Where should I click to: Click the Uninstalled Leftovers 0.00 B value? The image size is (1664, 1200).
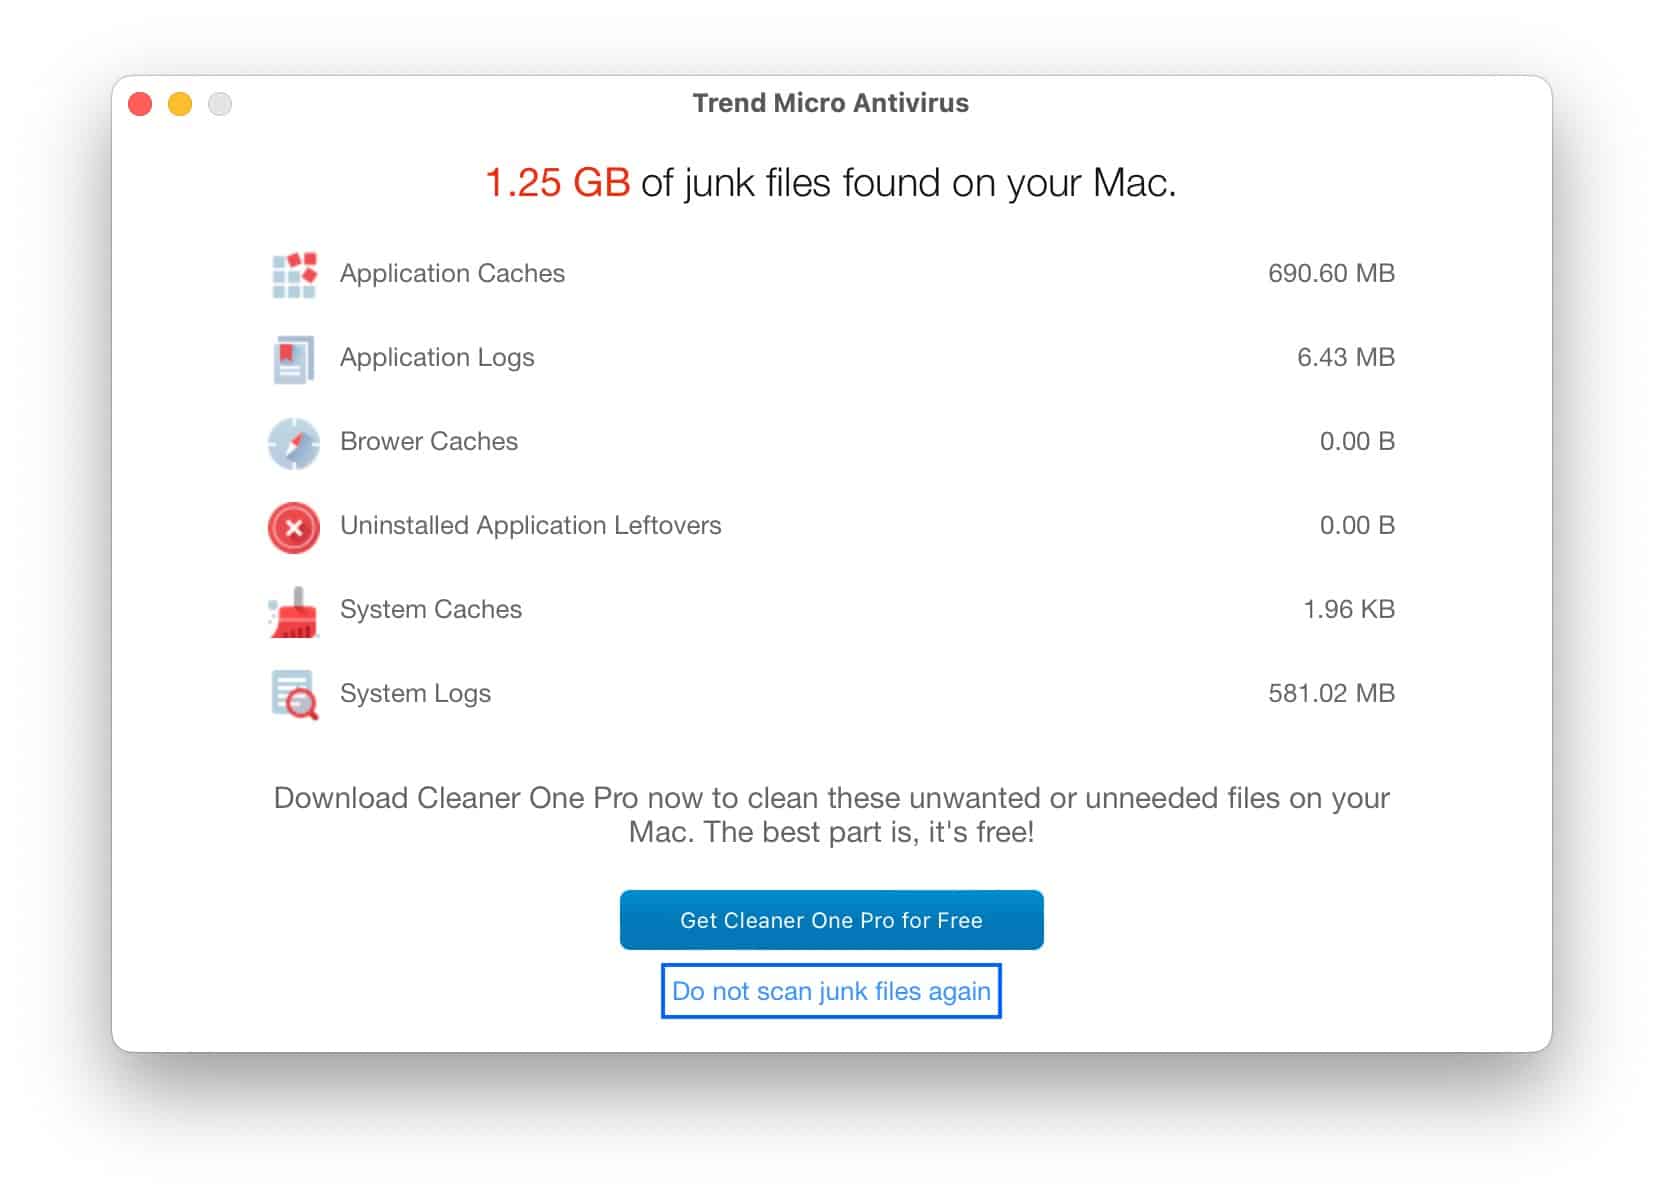tap(1357, 525)
